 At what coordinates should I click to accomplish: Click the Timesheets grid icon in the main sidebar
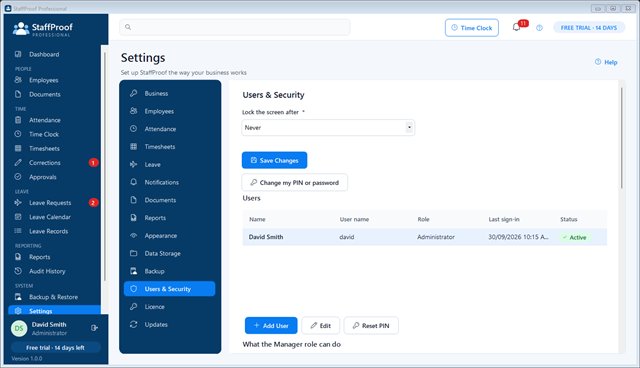coord(18,149)
